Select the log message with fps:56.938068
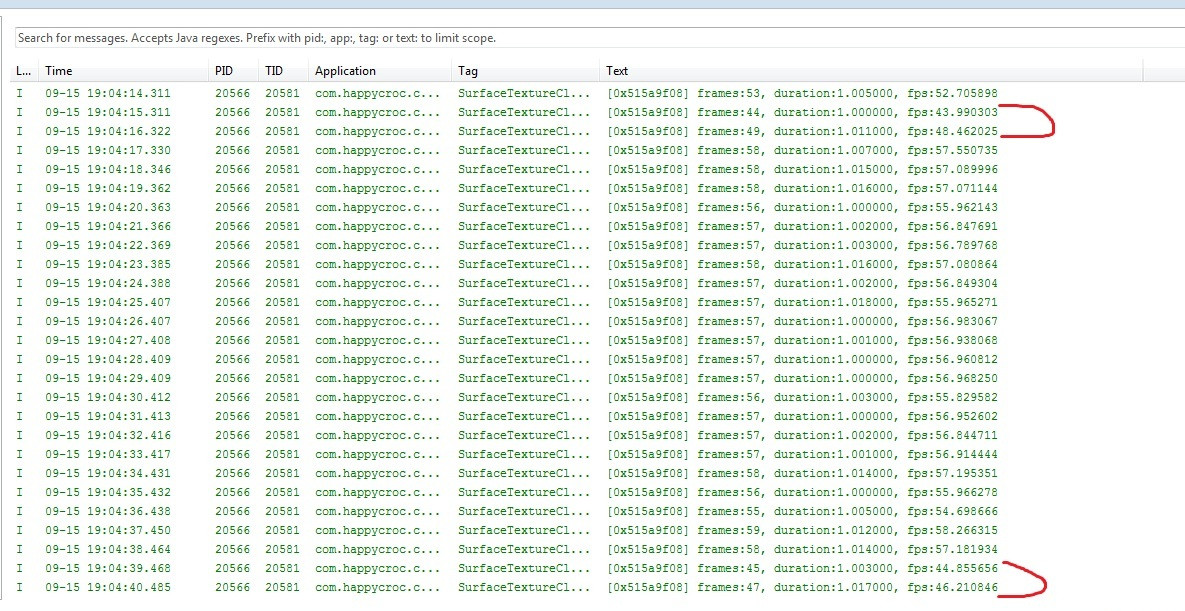Screen dimensions: 1185x611 coord(802,340)
